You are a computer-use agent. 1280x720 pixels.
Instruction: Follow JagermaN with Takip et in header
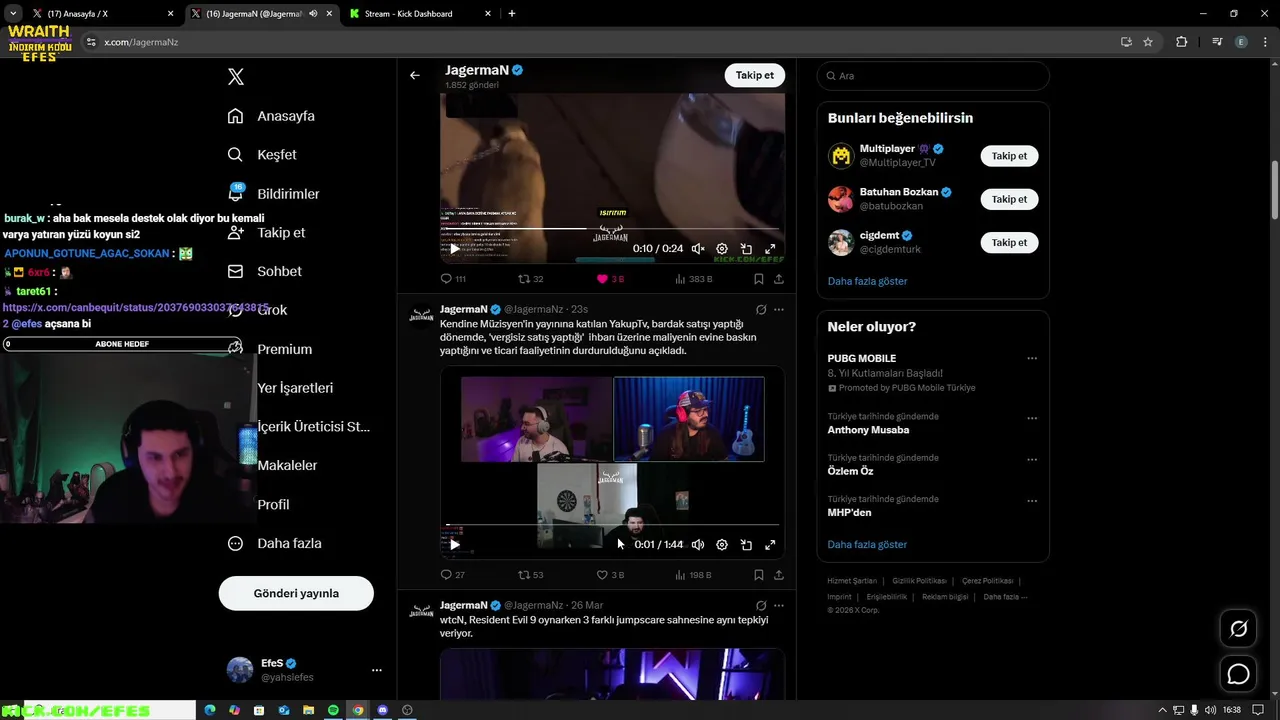point(755,75)
